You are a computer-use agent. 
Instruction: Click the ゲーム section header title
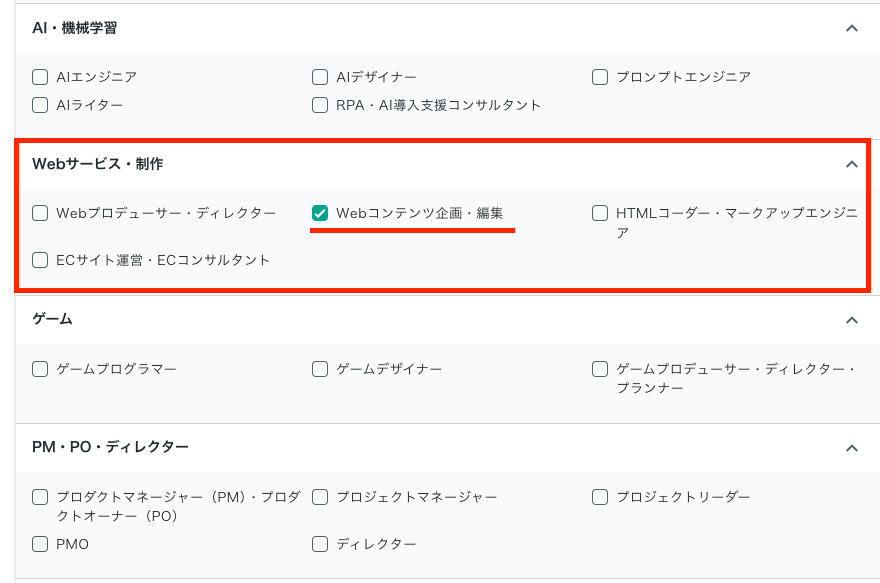(x=53, y=320)
